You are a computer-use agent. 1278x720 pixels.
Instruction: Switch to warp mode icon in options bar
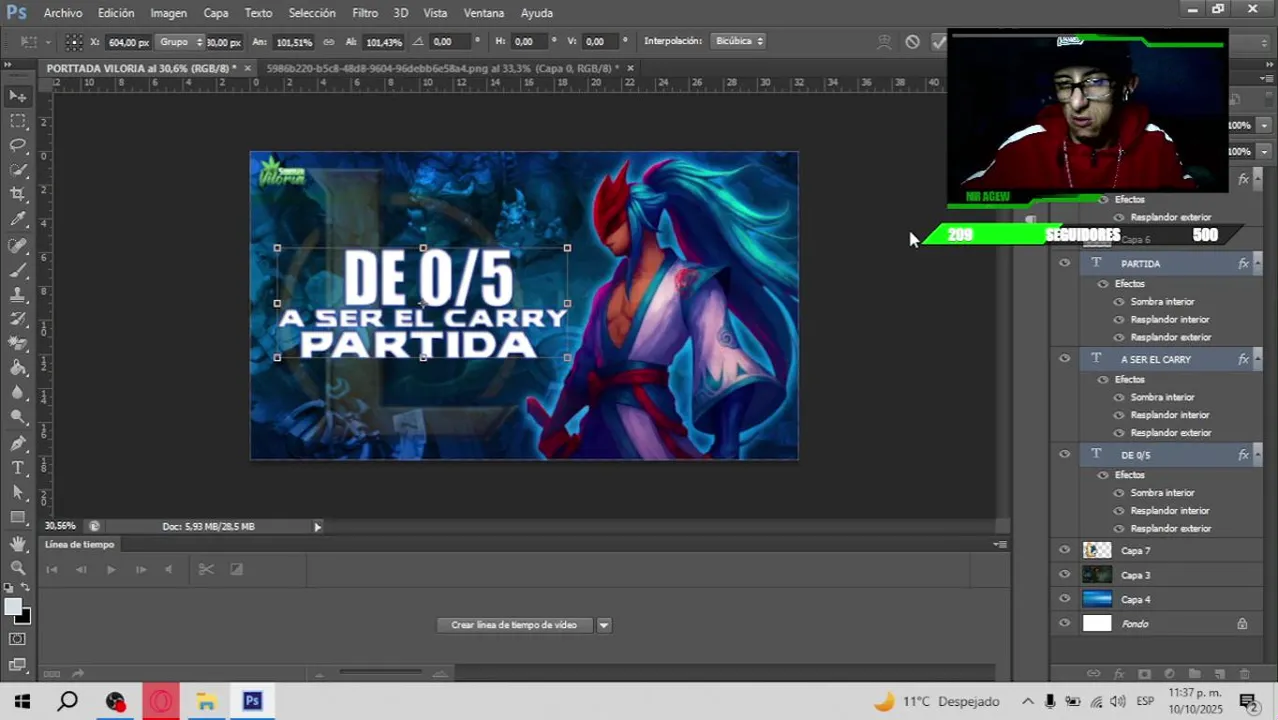point(884,42)
